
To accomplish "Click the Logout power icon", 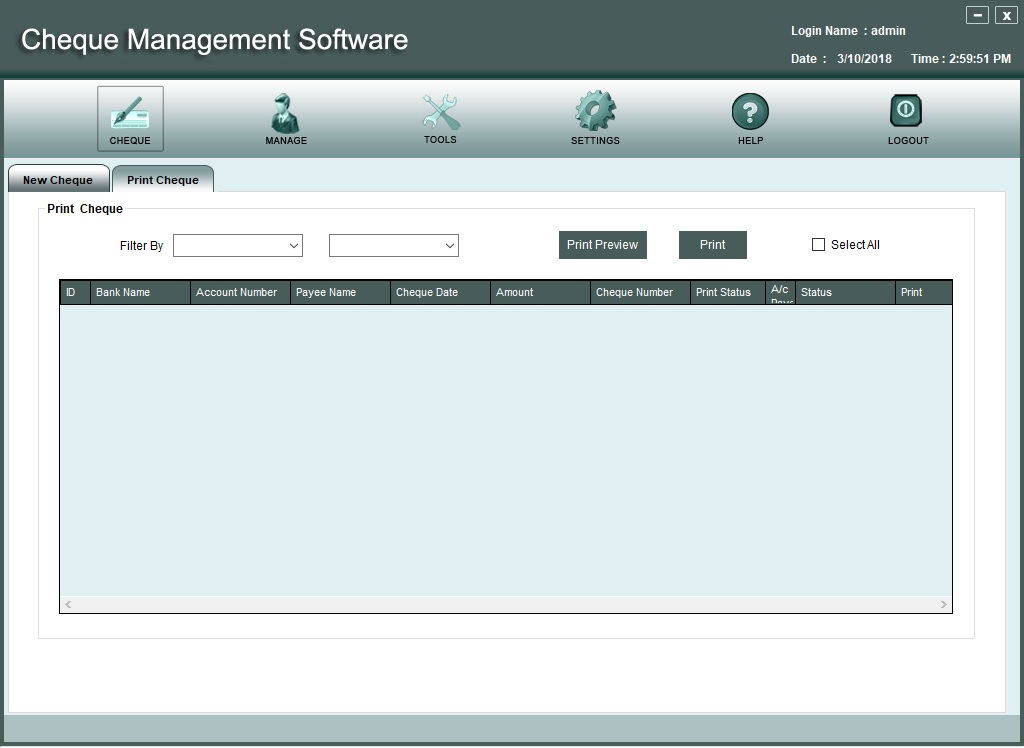I will [907, 111].
